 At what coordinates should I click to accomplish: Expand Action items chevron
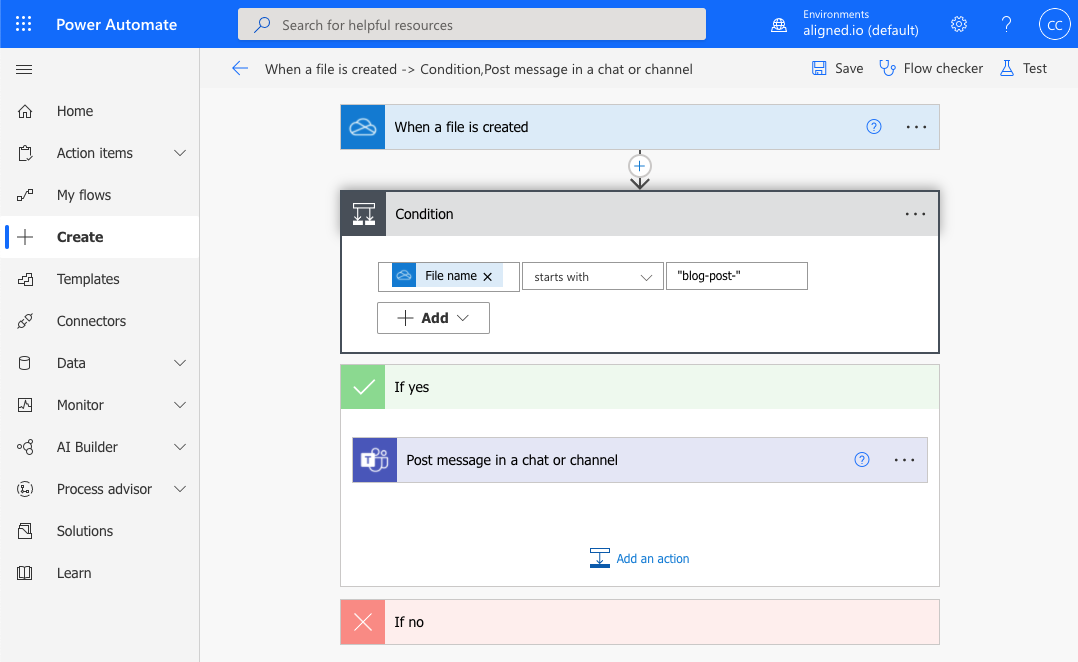coord(180,153)
